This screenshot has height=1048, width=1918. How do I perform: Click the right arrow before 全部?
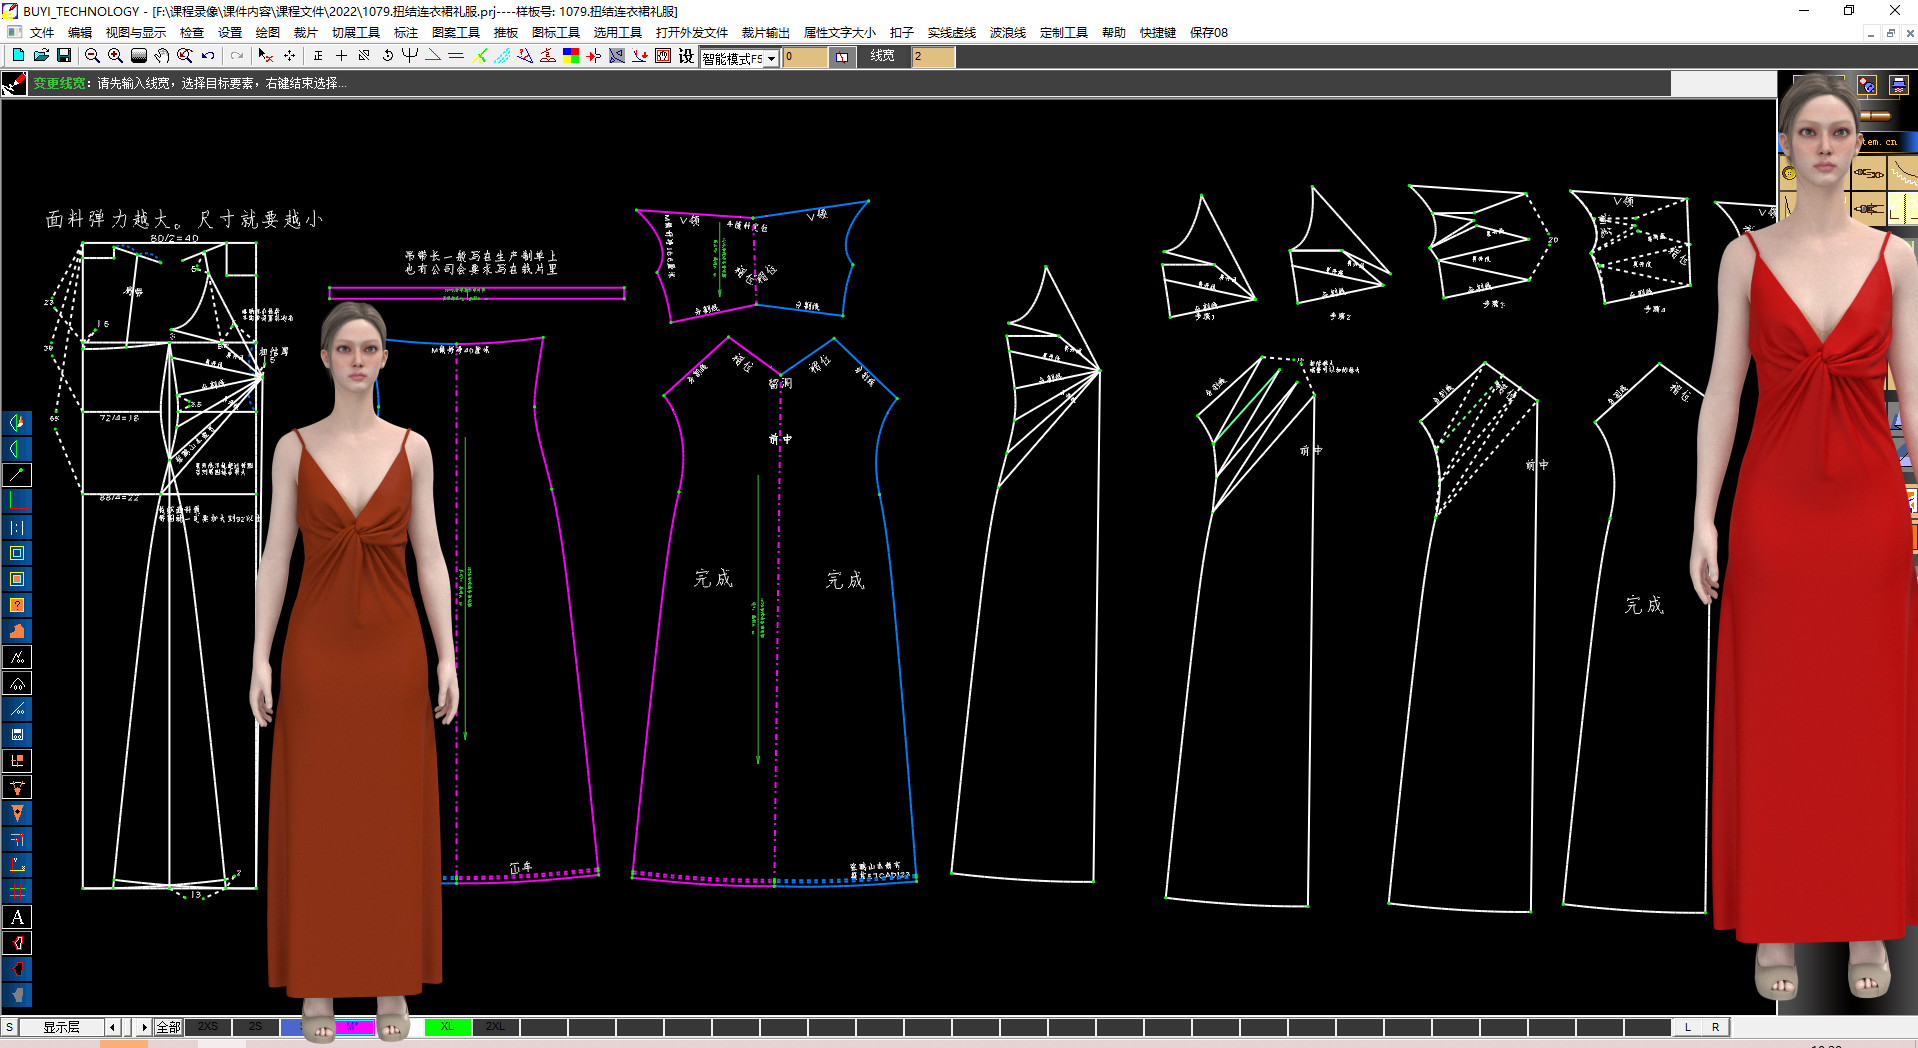pos(144,1027)
